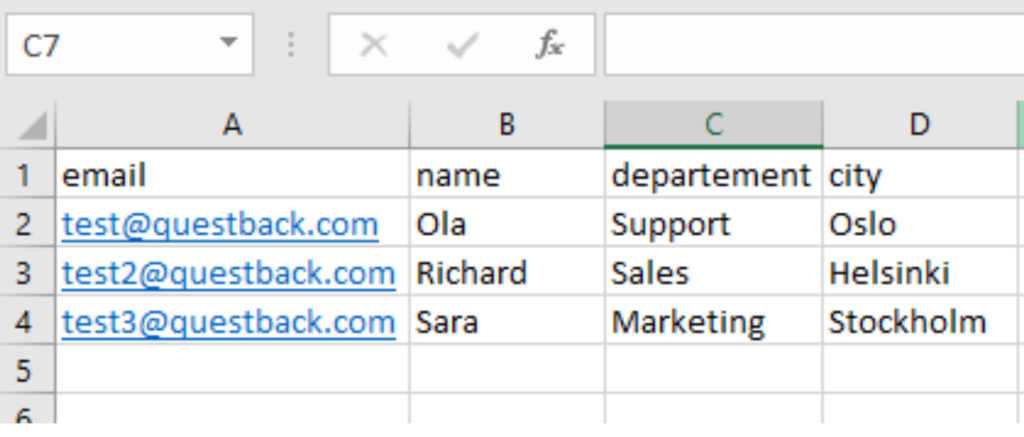Select the cell containing Helsinki
Image resolution: width=1024 pixels, height=437 pixels.
(920, 272)
